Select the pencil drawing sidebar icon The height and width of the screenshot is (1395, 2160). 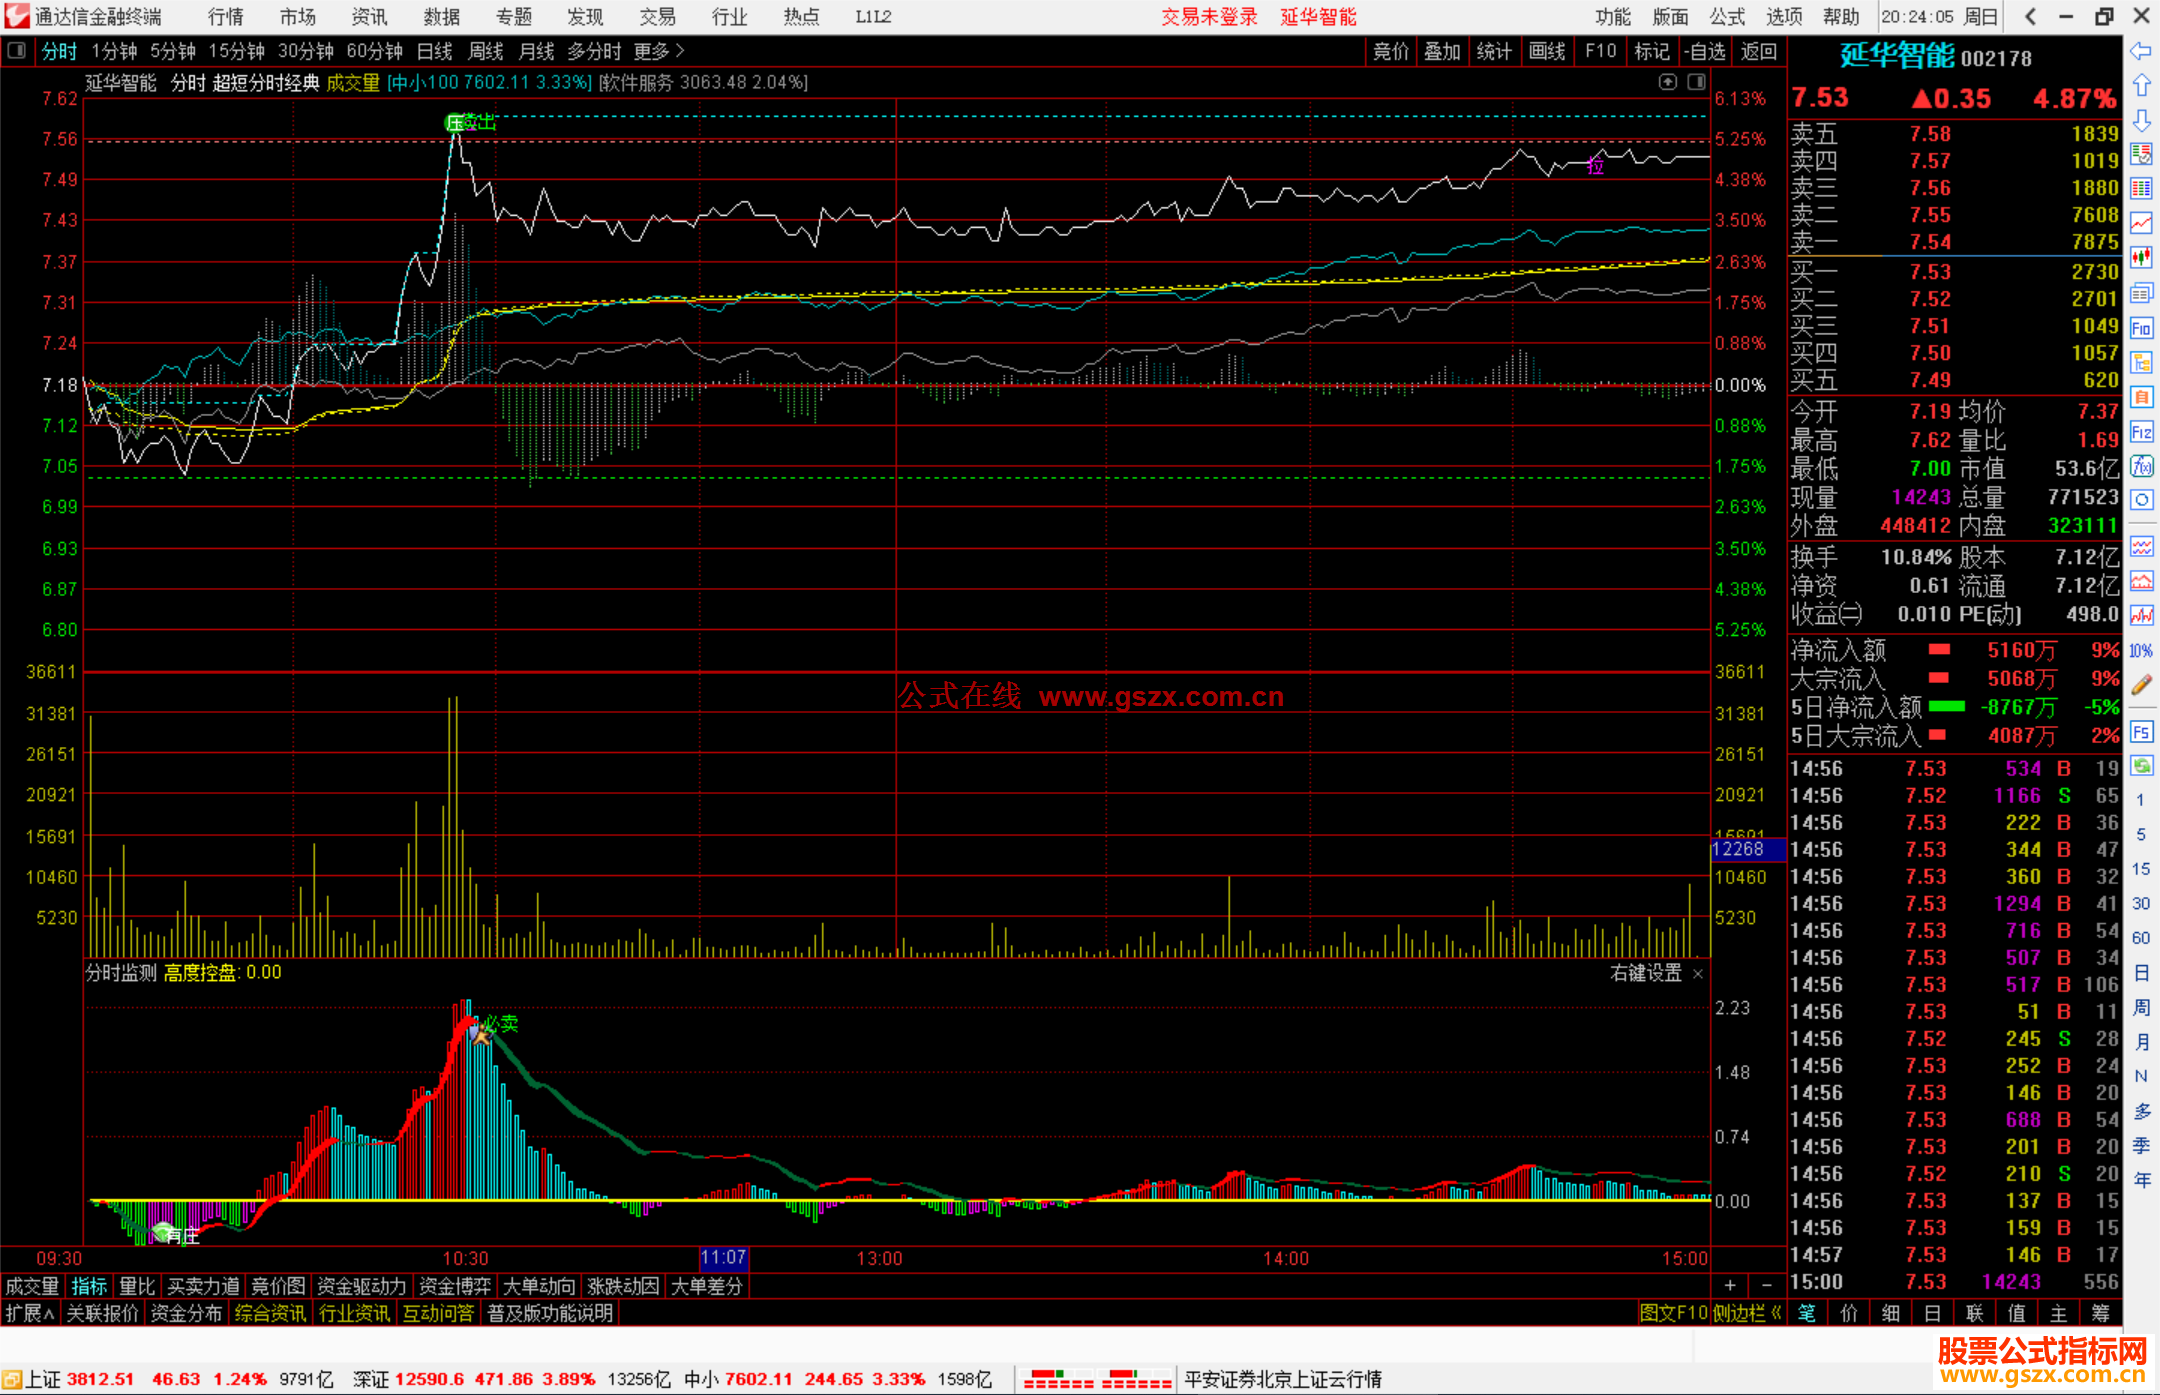tap(2141, 685)
